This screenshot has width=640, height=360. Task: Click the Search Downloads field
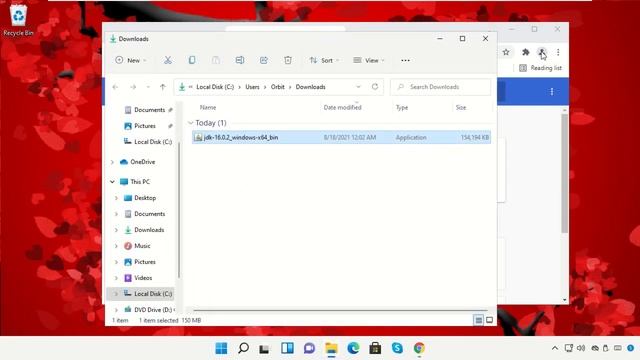440,87
